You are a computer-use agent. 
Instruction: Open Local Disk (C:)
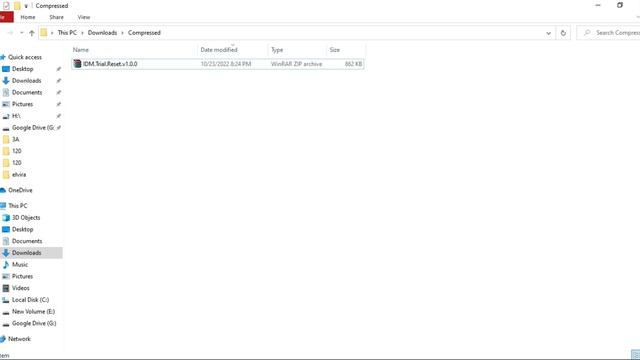(30, 300)
